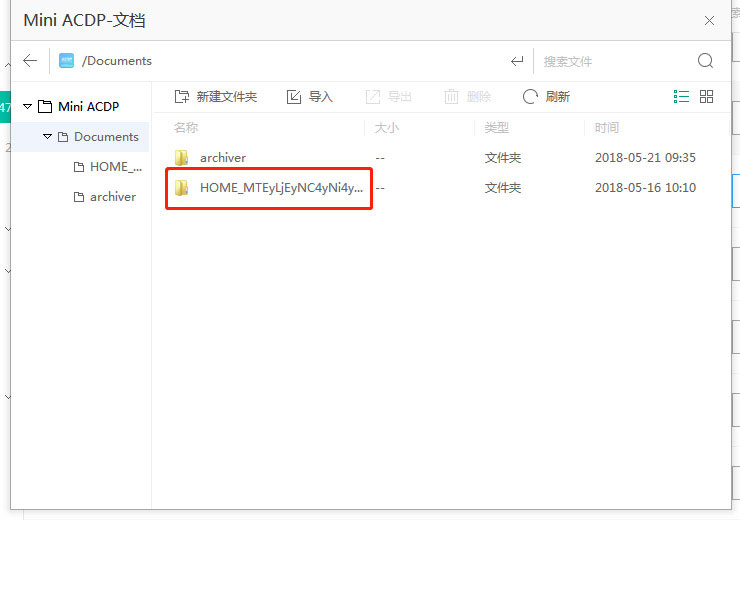Click the /Documents path text

[x=117, y=61]
